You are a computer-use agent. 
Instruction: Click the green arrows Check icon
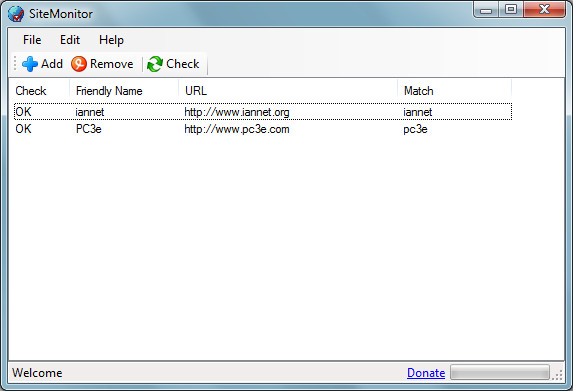155,64
